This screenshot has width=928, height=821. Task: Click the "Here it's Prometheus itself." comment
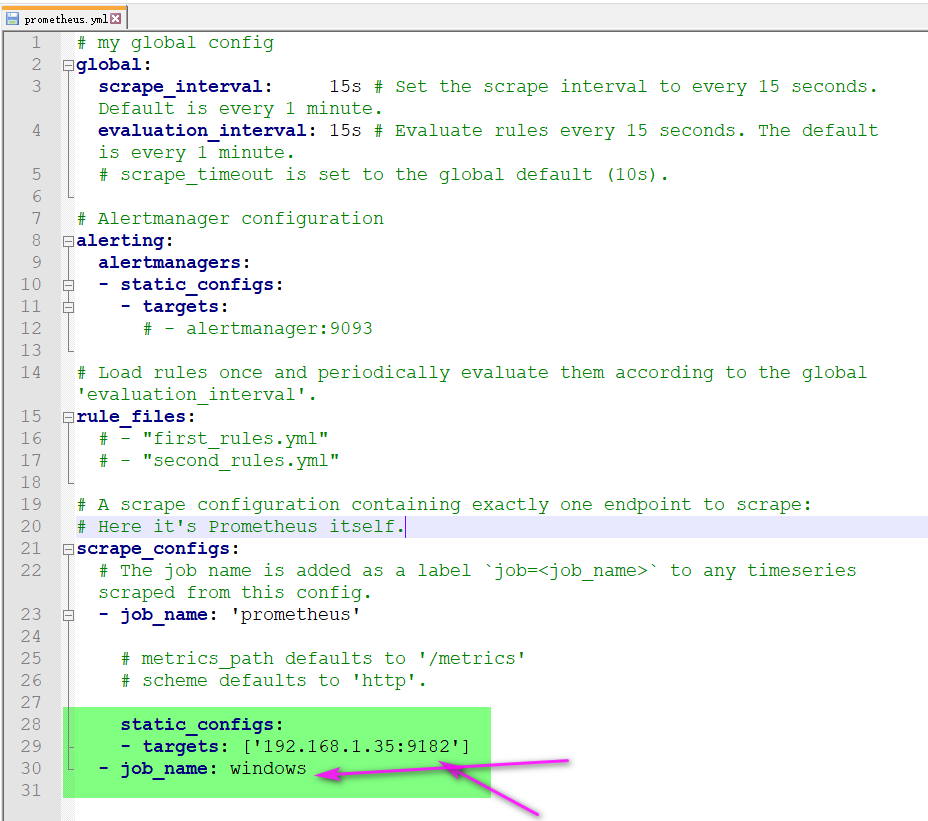[x=240, y=526]
